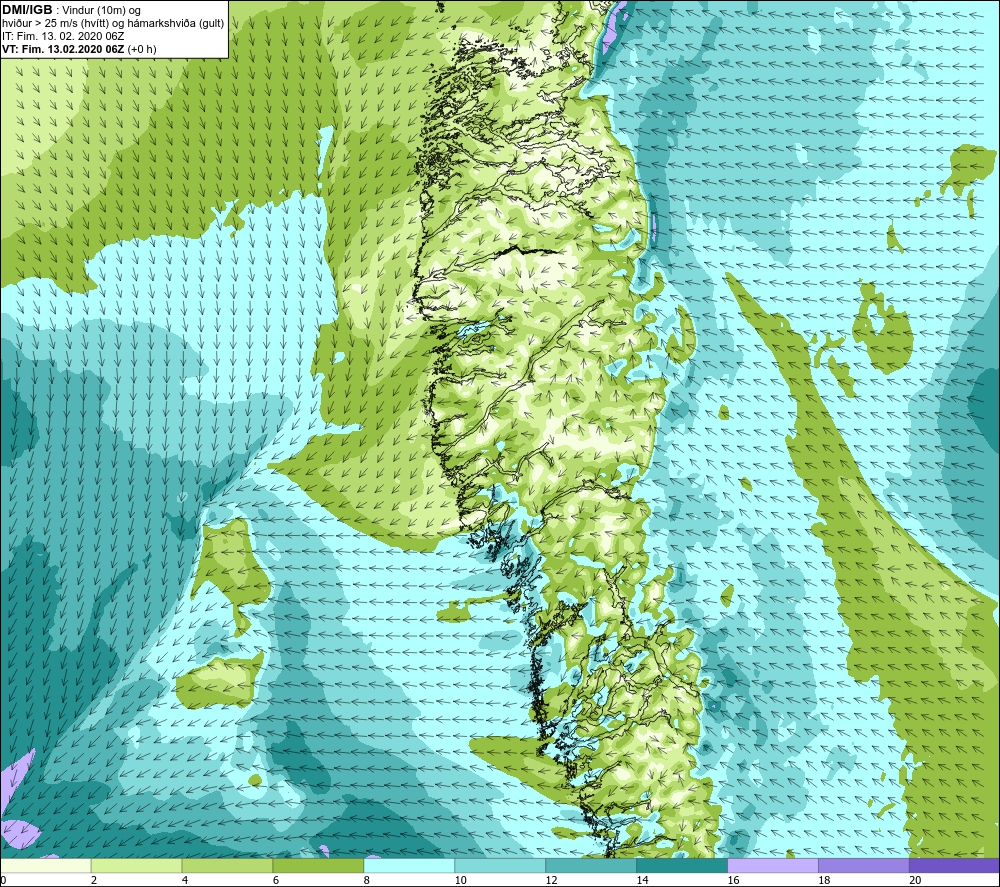Click the scale label '2'
The width and height of the screenshot is (1000, 887).
click(94, 880)
